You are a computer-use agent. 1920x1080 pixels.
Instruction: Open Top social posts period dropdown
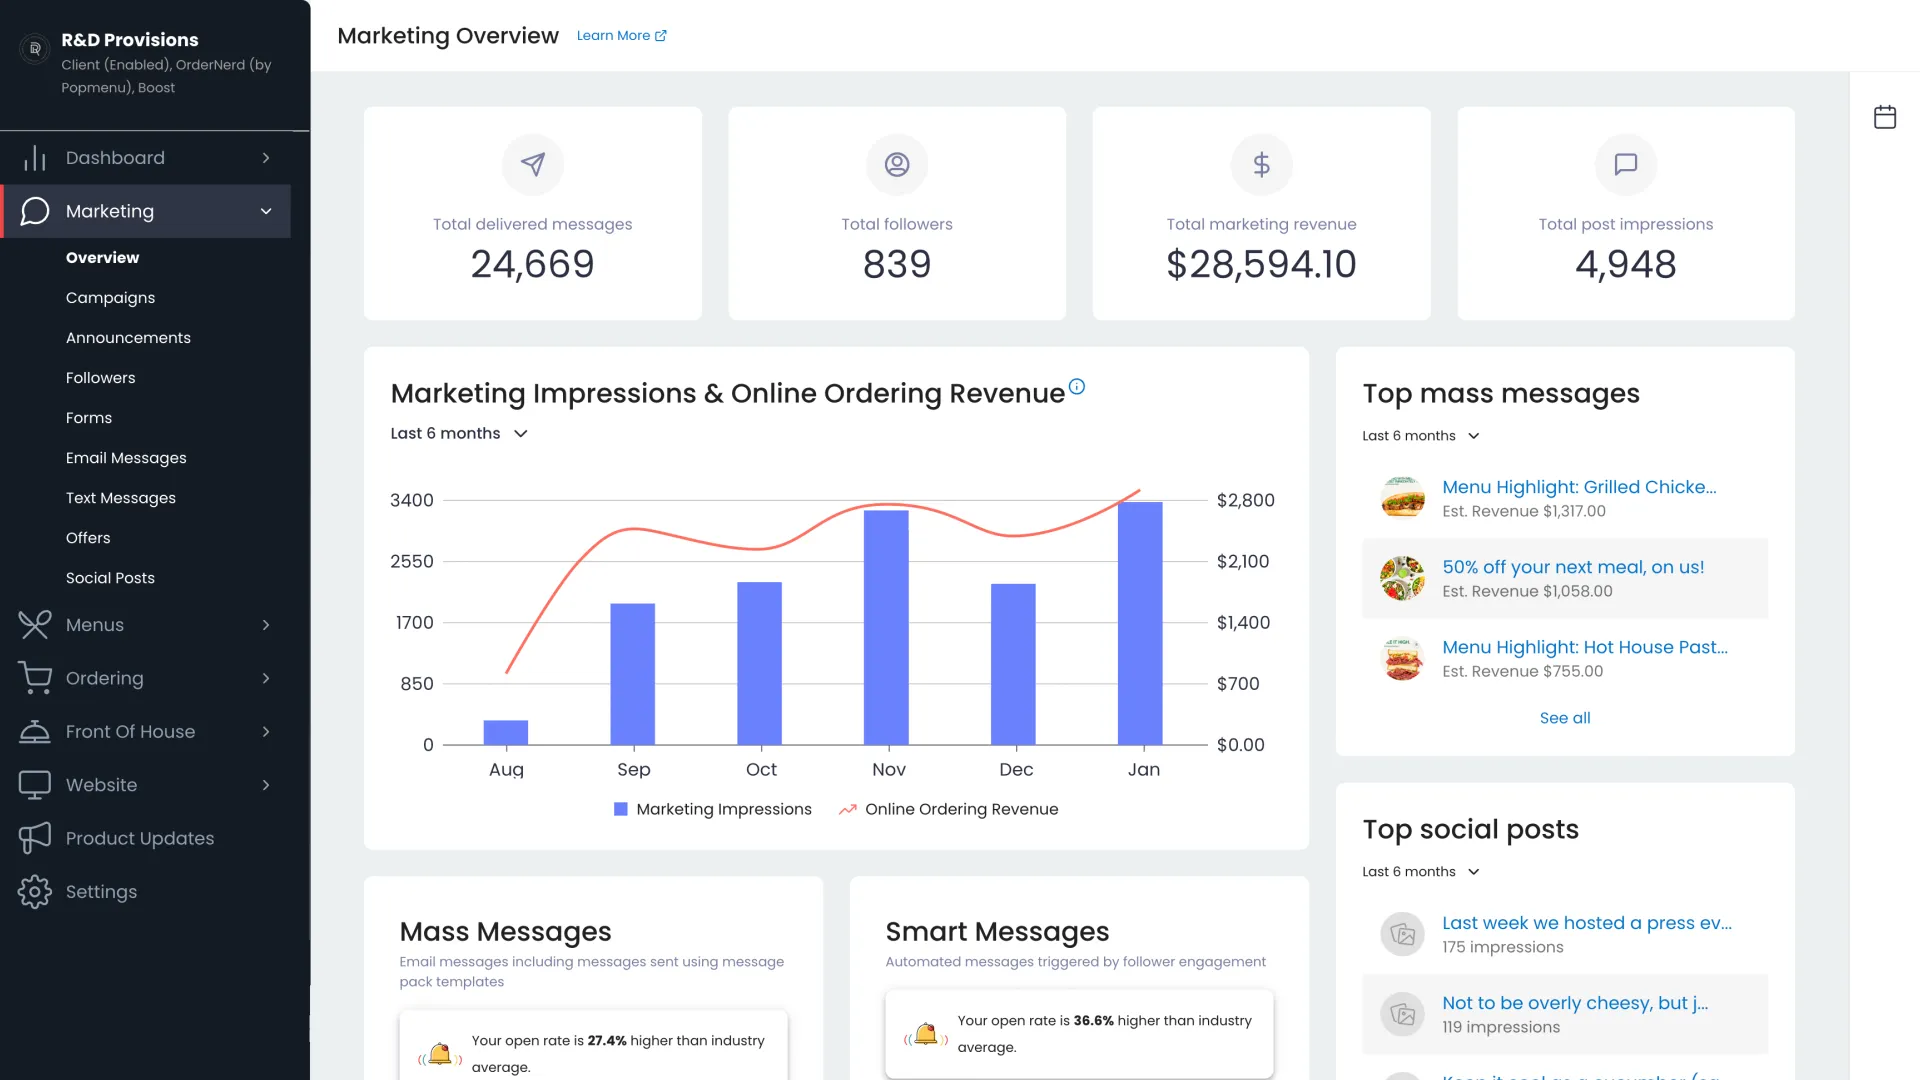coord(1420,872)
